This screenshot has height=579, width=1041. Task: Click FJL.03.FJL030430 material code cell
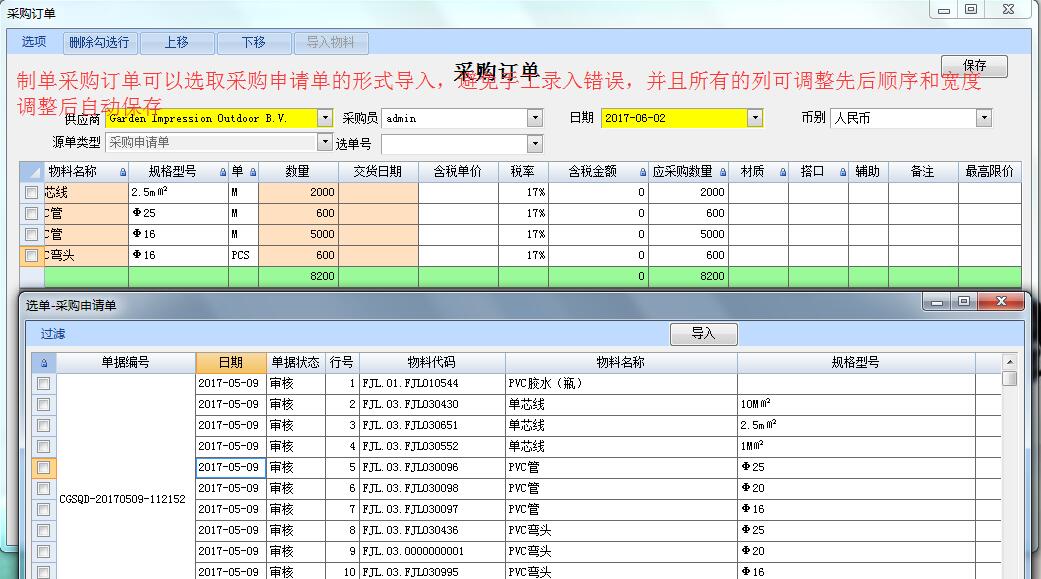coord(432,404)
